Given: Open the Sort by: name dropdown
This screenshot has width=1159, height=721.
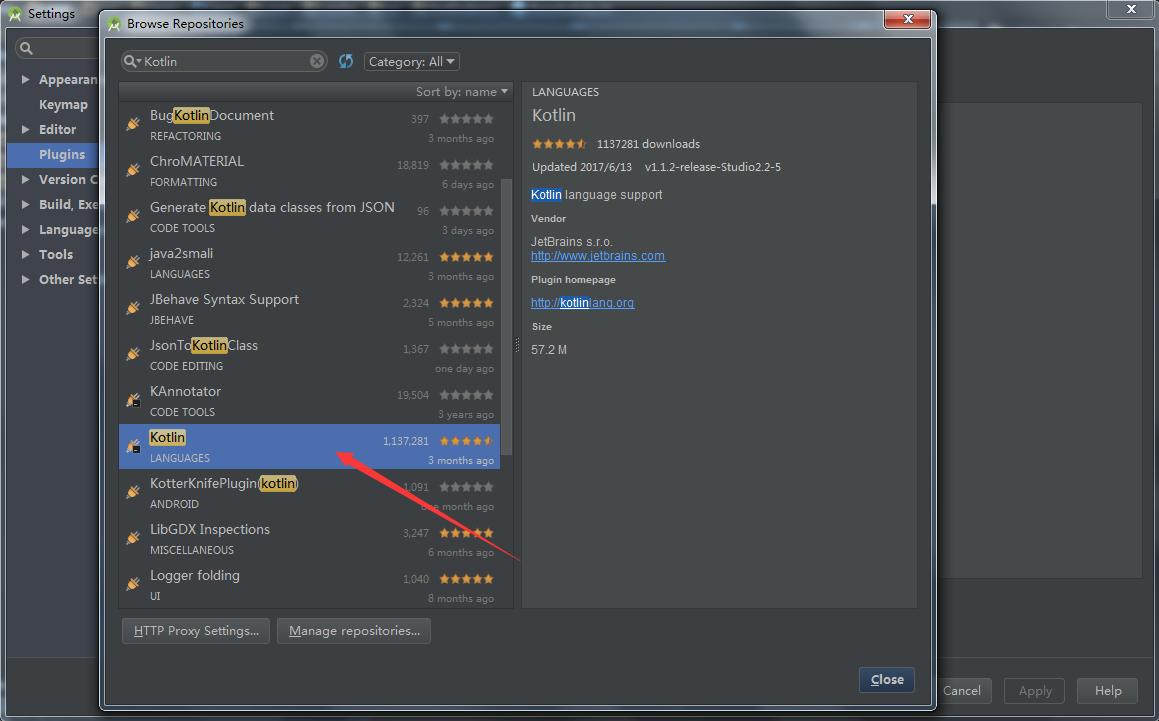Looking at the screenshot, I should pos(462,92).
